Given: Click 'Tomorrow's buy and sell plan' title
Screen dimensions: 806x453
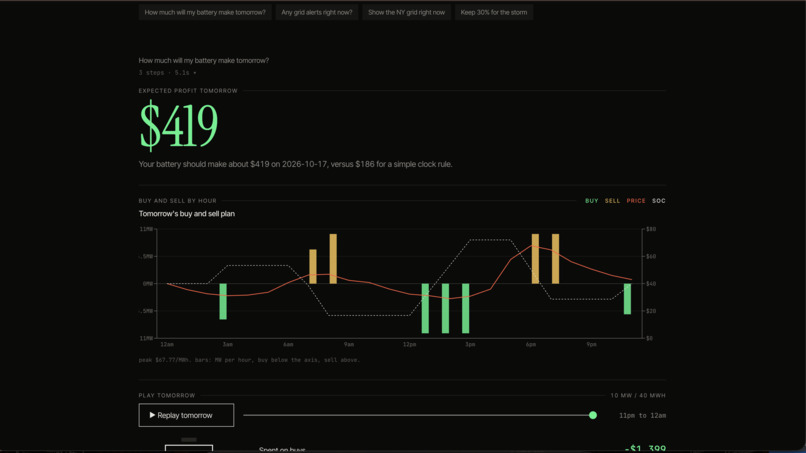Looking at the screenshot, I should click(x=187, y=214).
